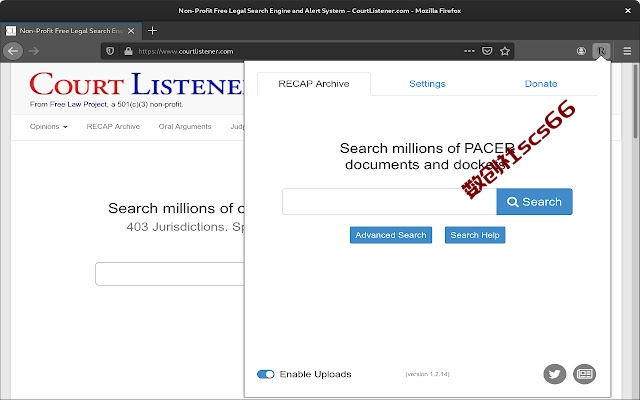Open the Firefox account icon
The height and width of the screenshot is (400, 640).
(581, 51)
